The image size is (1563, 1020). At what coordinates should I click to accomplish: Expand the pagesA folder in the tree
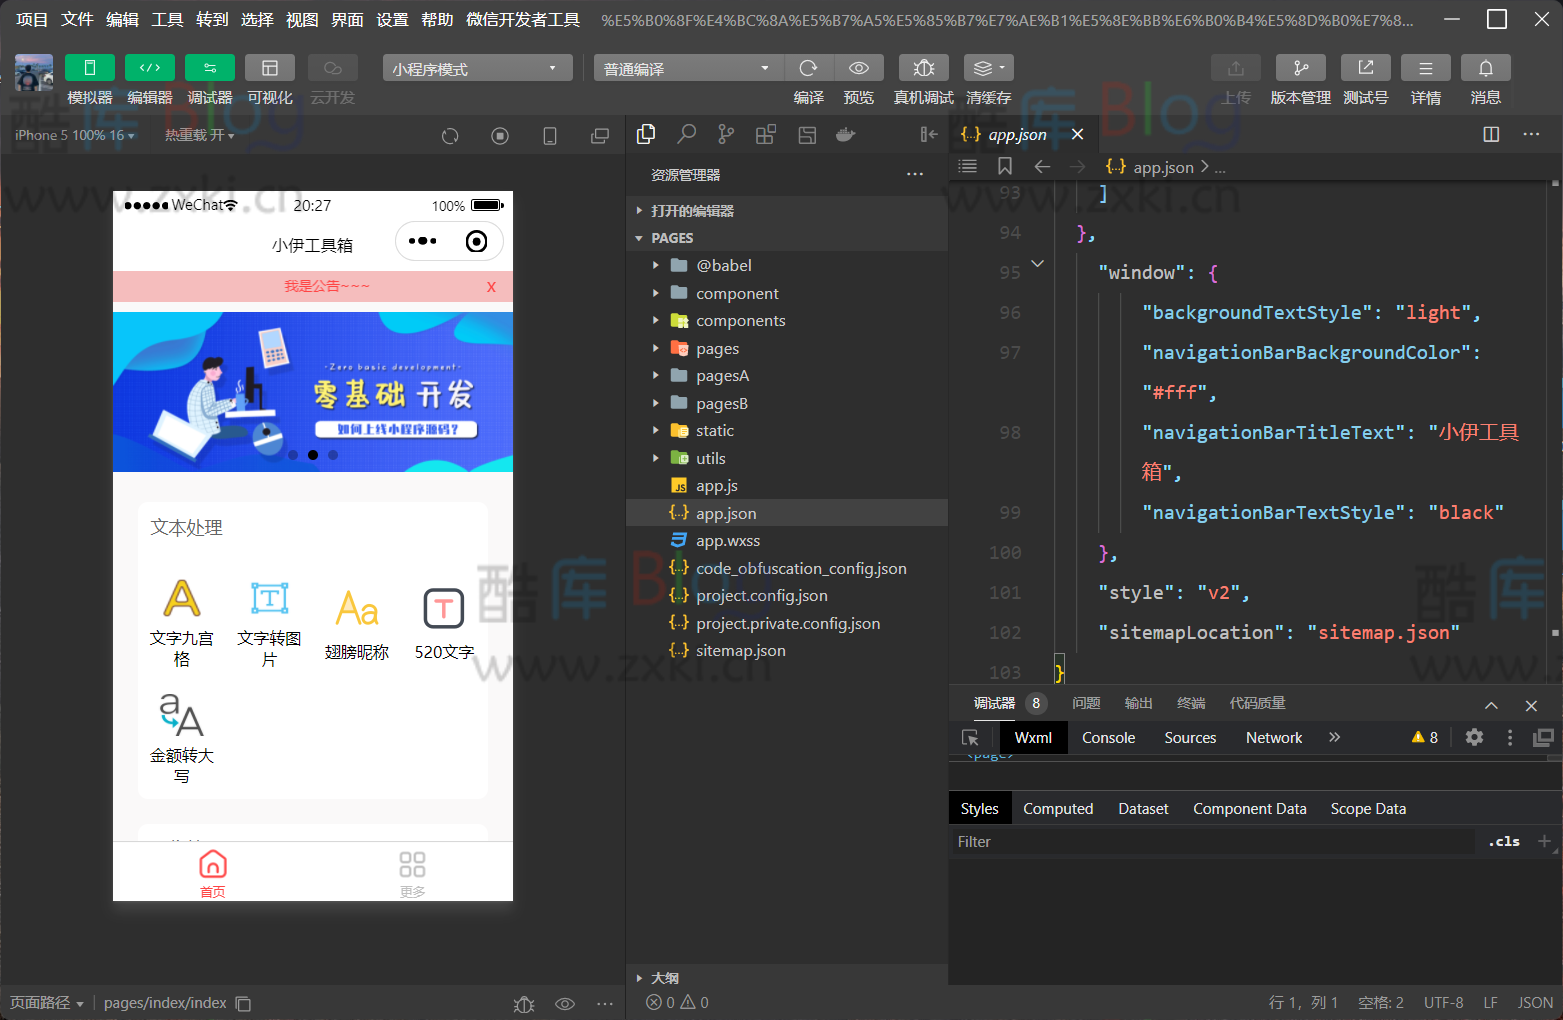[x=722, y=376]
